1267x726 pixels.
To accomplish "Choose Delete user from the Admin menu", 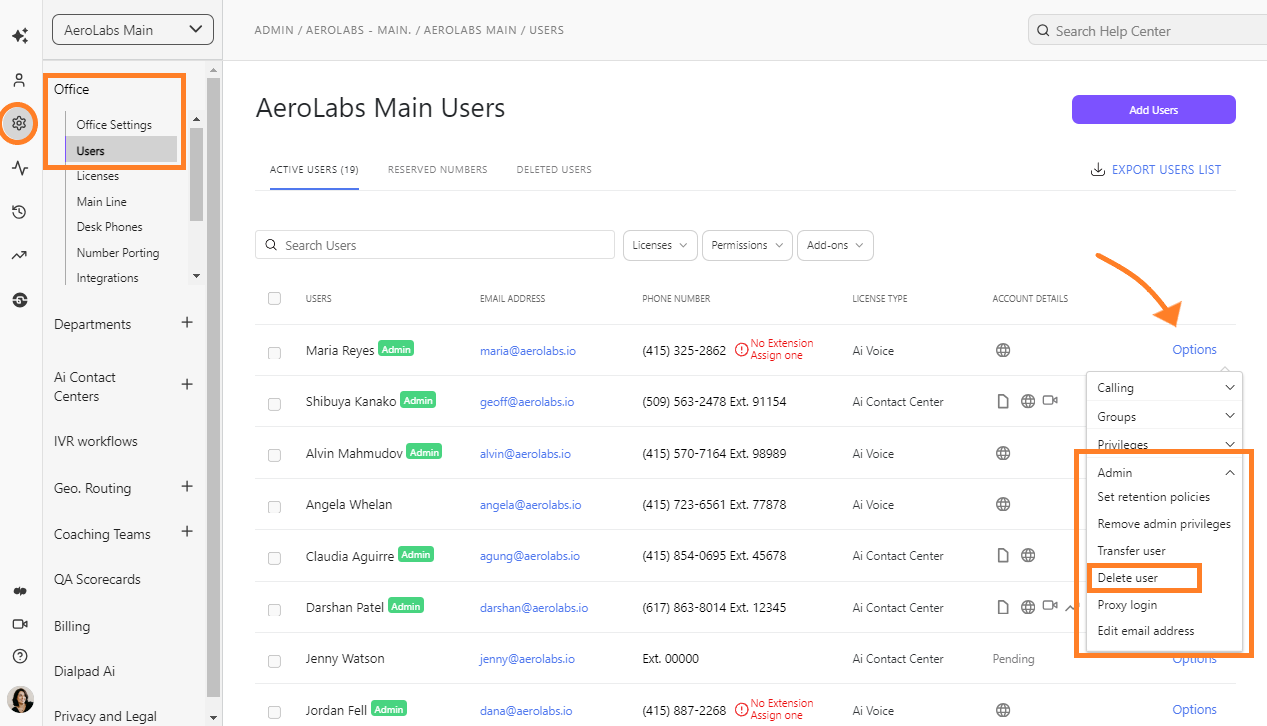I will click(x=1128, y=578).
